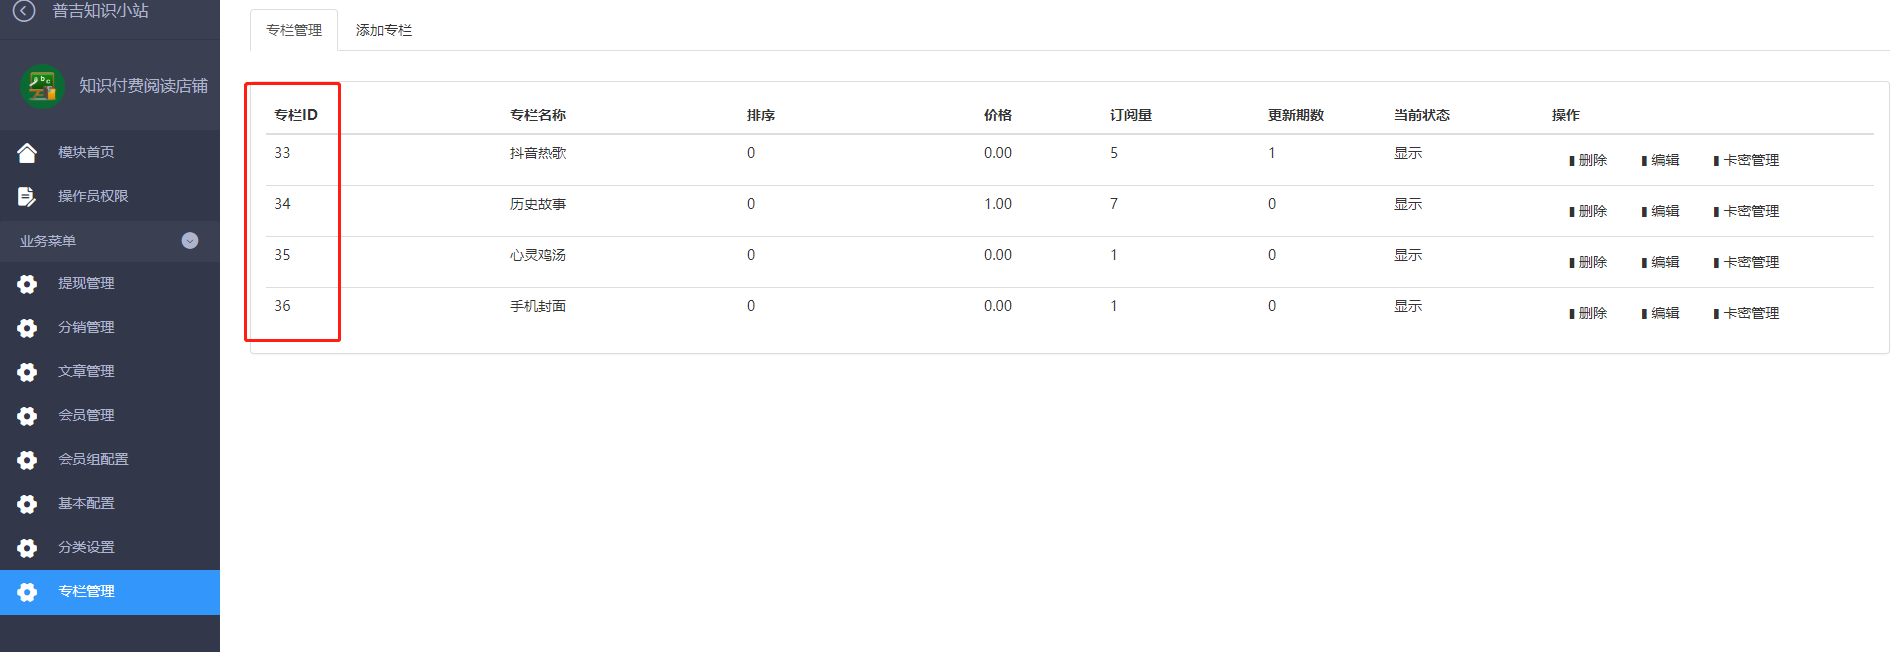Click the back arrow icon beside 普吉知识小站
The width and height of the screenshot is (1902, 652).
24,11
